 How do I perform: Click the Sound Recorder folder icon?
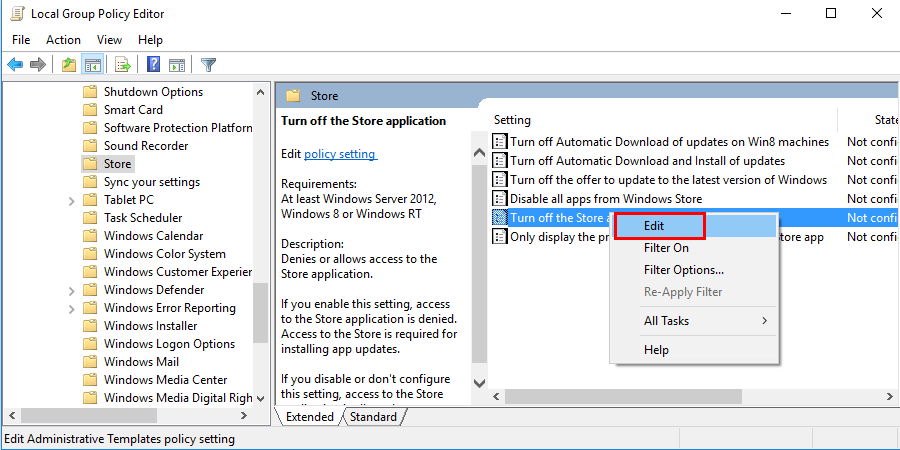click(x=90, y=146)
